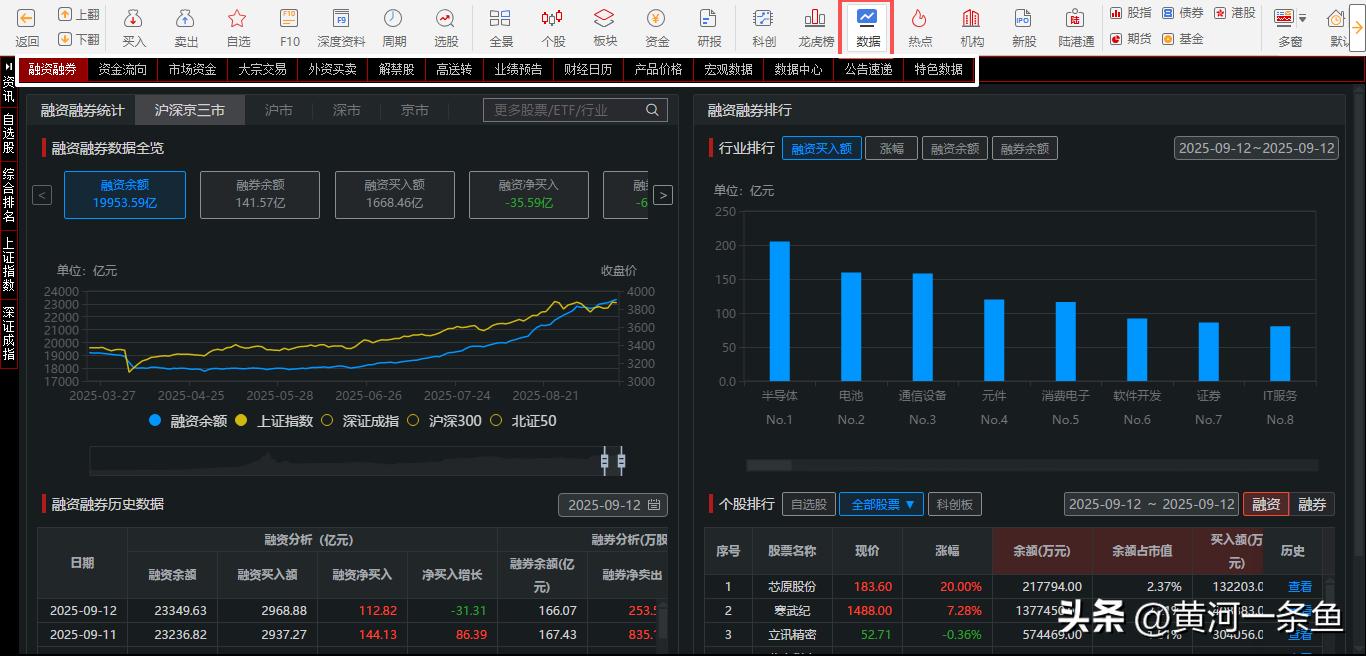
Task: Click 查看 link for 芯原股份
Action: coord(1299,587)
